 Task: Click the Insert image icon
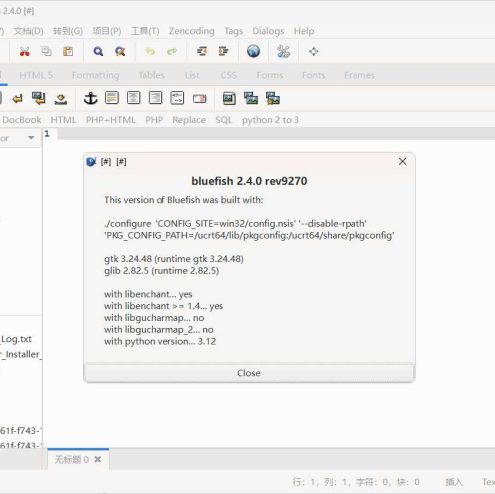click(x=229, y=98)
